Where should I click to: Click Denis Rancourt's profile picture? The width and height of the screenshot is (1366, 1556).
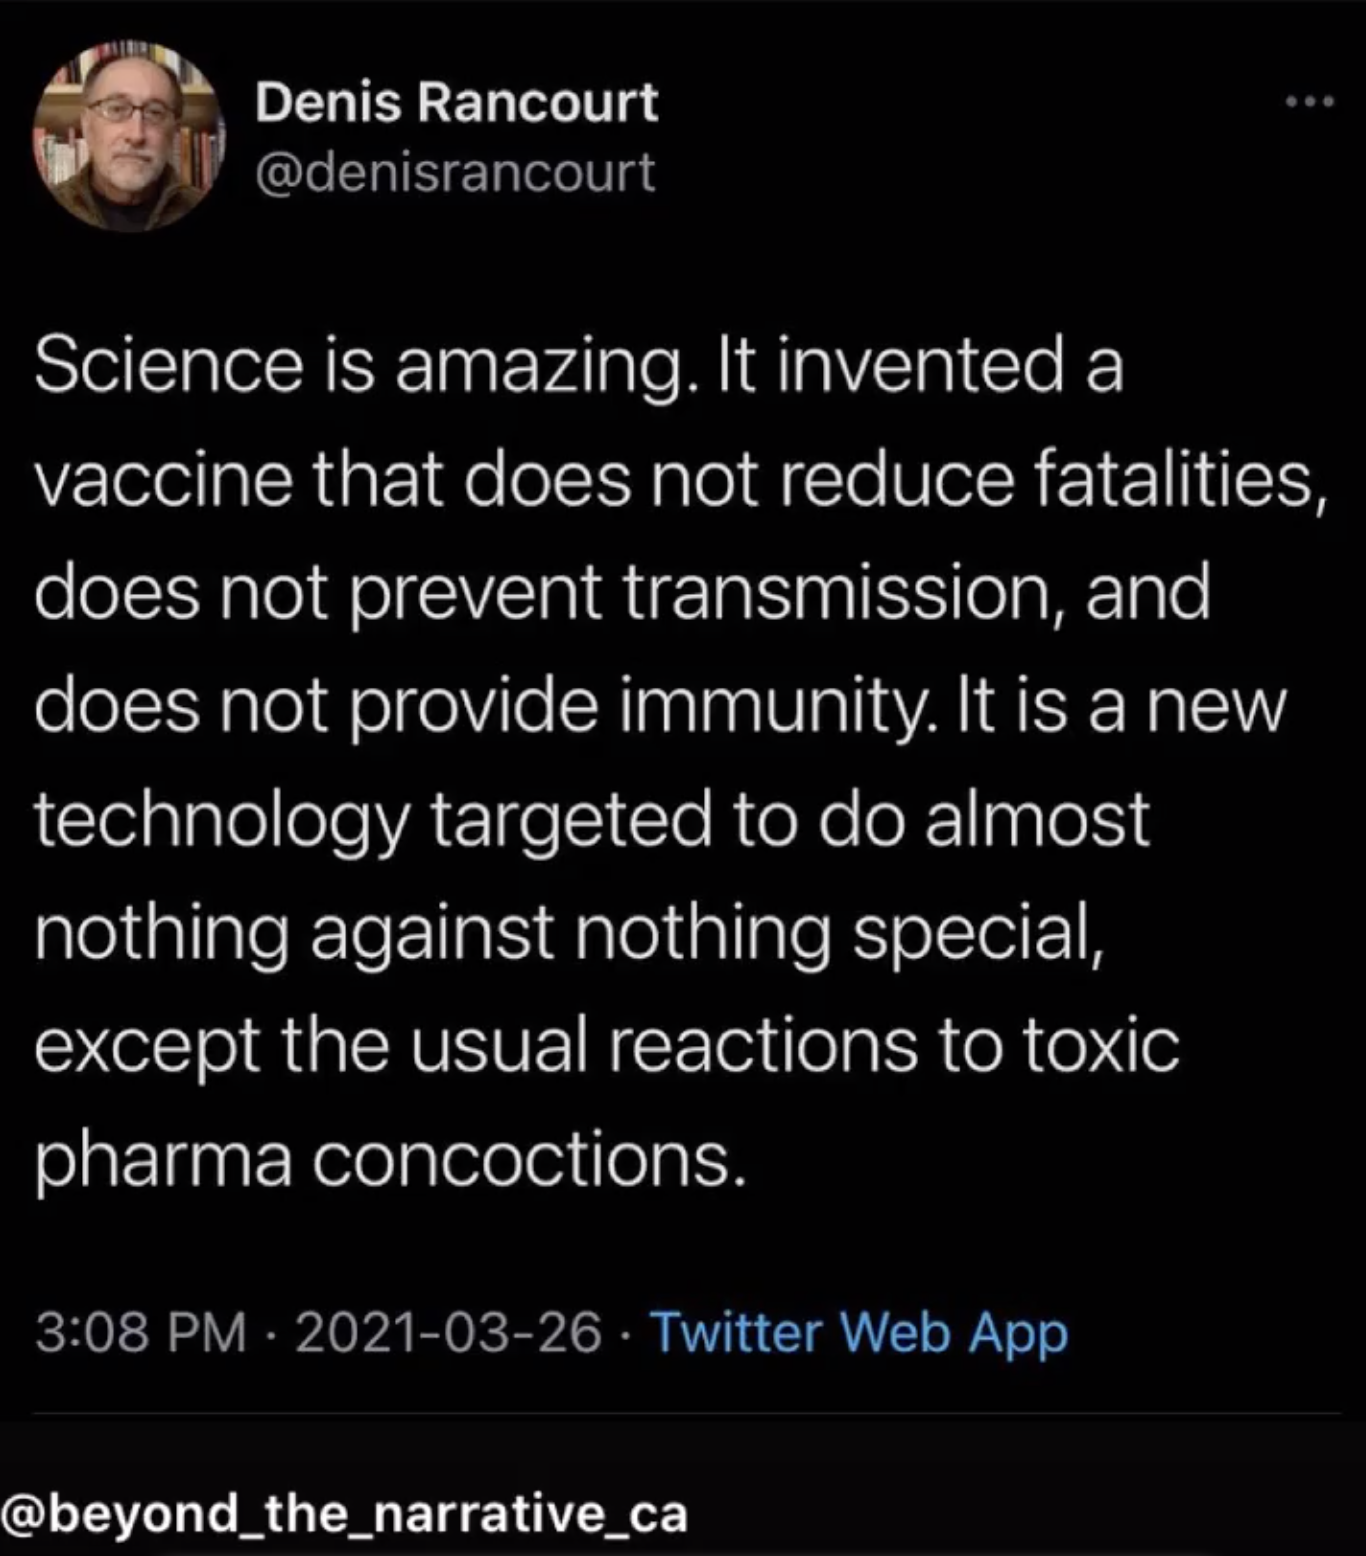click(128, 137)
